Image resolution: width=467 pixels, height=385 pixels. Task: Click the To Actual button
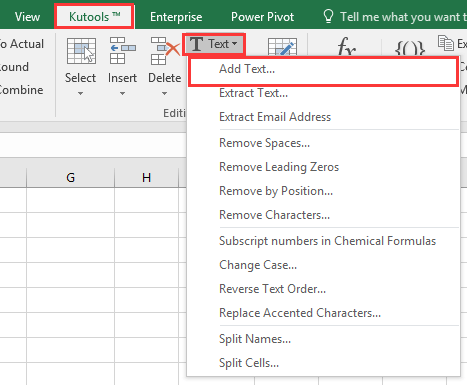pos(21,44)
